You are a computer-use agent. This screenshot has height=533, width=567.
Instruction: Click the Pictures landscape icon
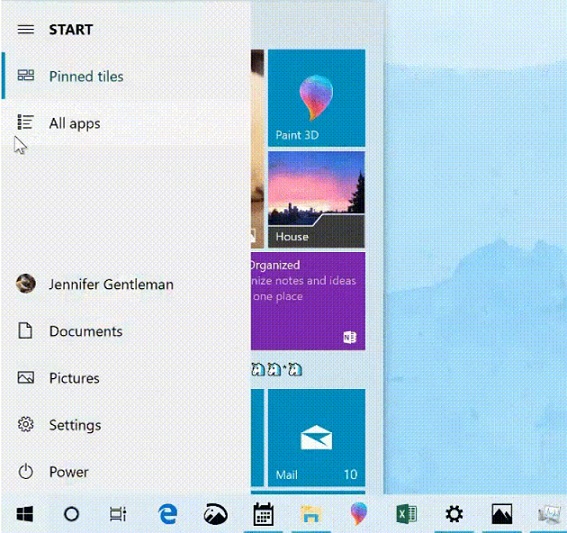pos(26,378)
